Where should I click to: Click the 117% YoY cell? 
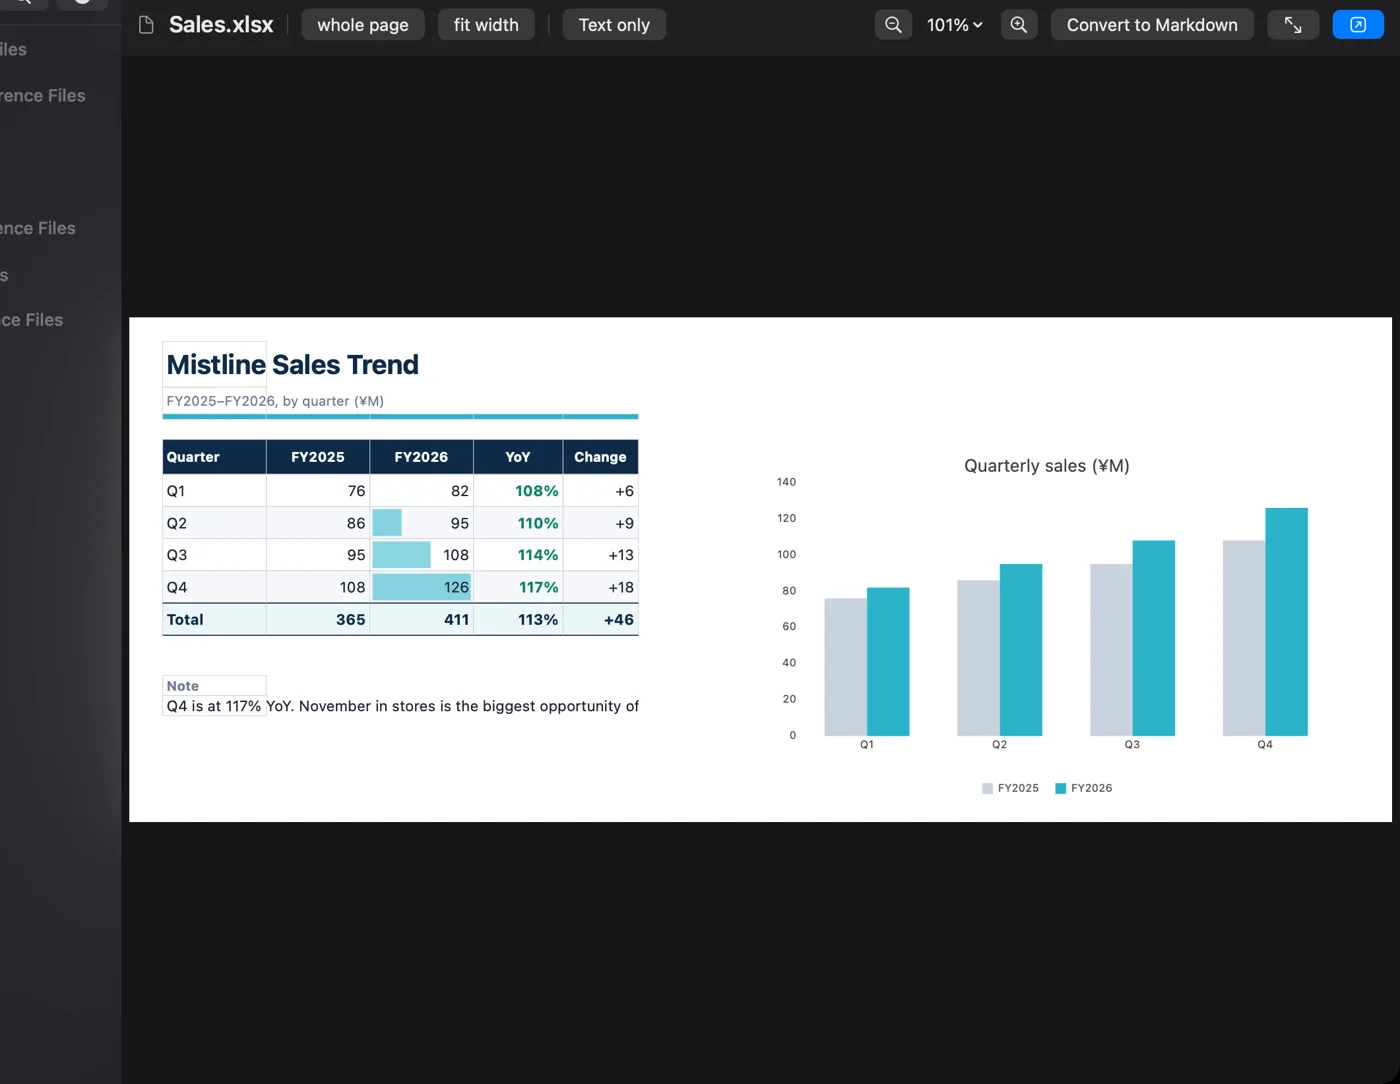coord(518,587)
